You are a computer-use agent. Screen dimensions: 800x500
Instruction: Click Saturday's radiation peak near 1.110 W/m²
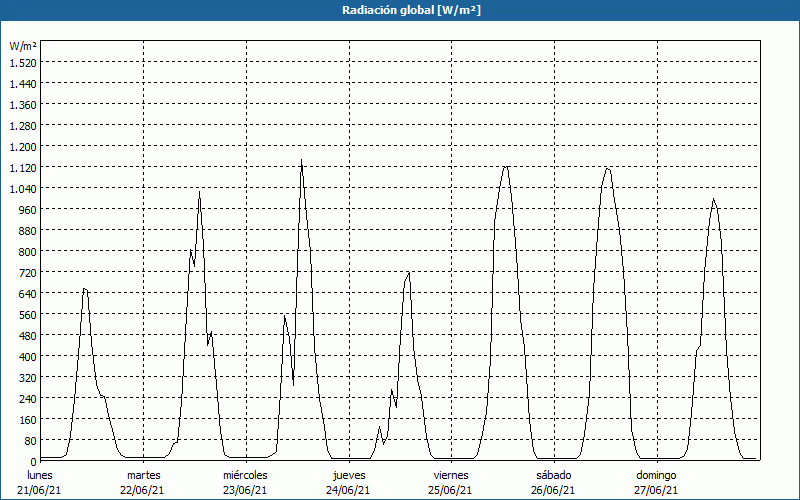tap(608, 168)
